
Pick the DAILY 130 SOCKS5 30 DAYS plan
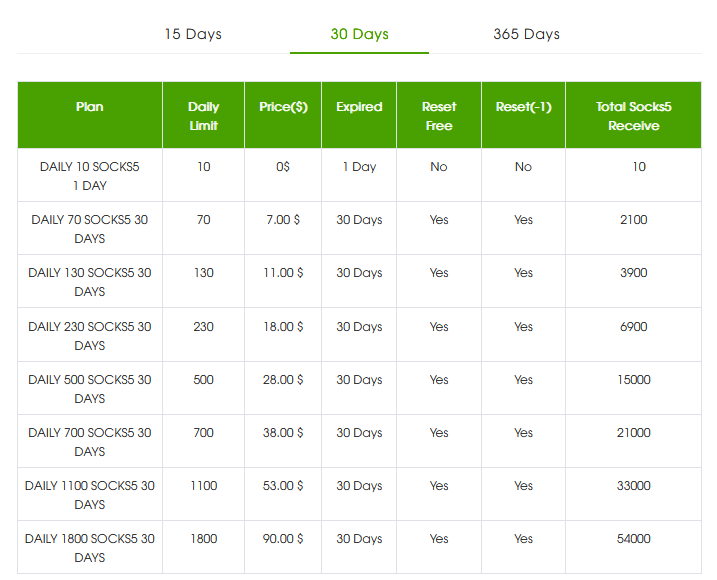90,282
